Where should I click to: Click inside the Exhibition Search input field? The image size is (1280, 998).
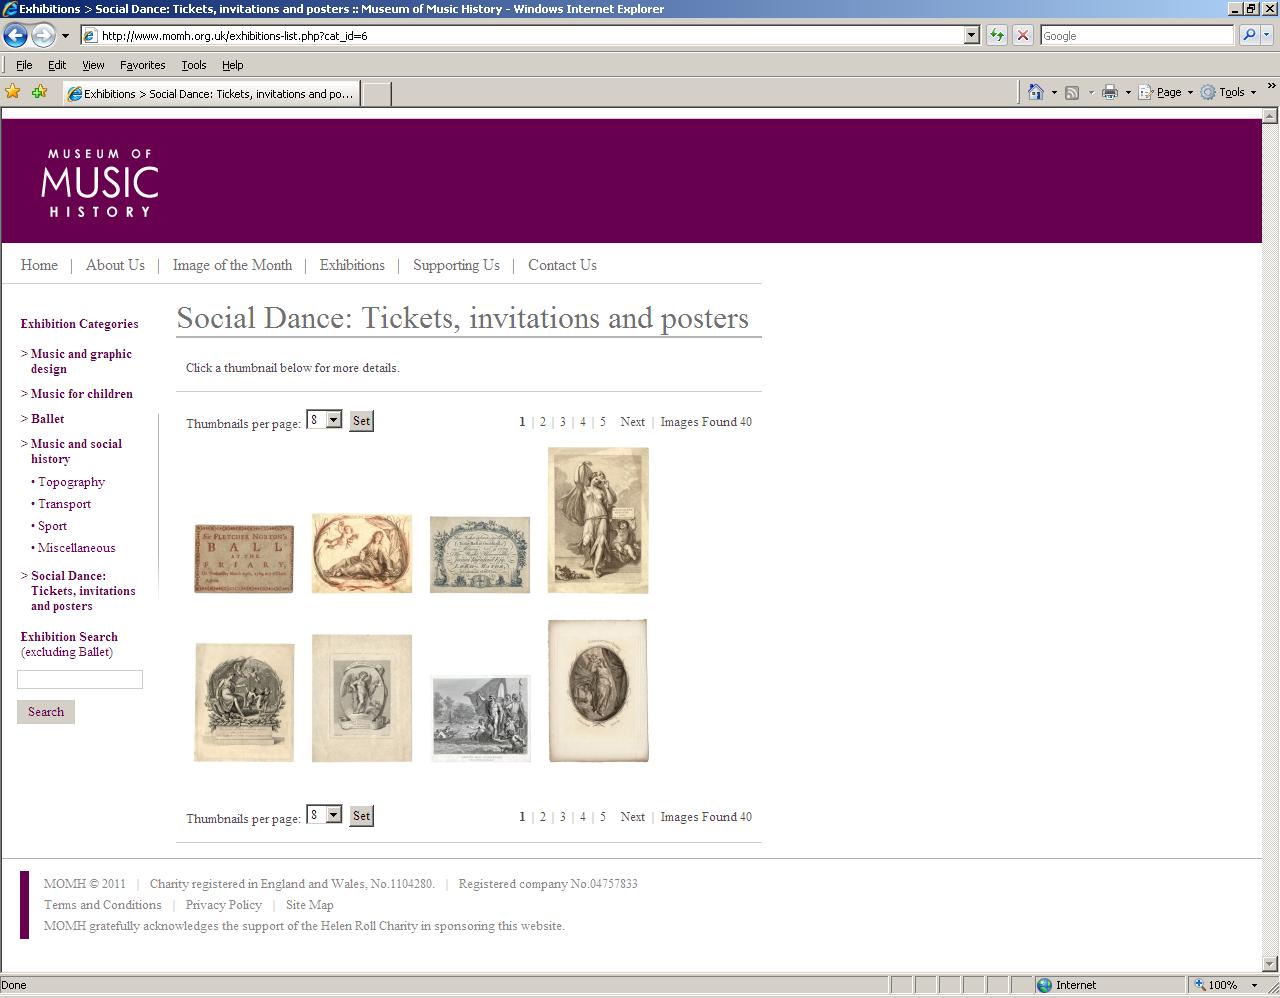[x=79, y=679]
